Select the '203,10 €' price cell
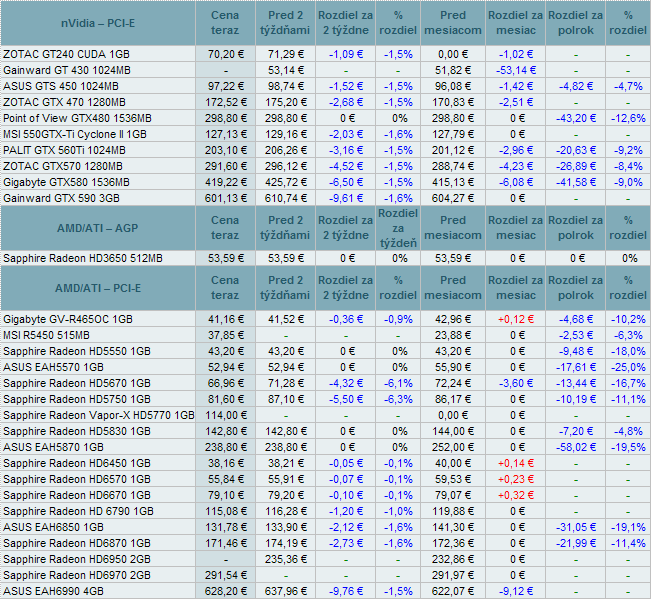 [x=226, y=150]
